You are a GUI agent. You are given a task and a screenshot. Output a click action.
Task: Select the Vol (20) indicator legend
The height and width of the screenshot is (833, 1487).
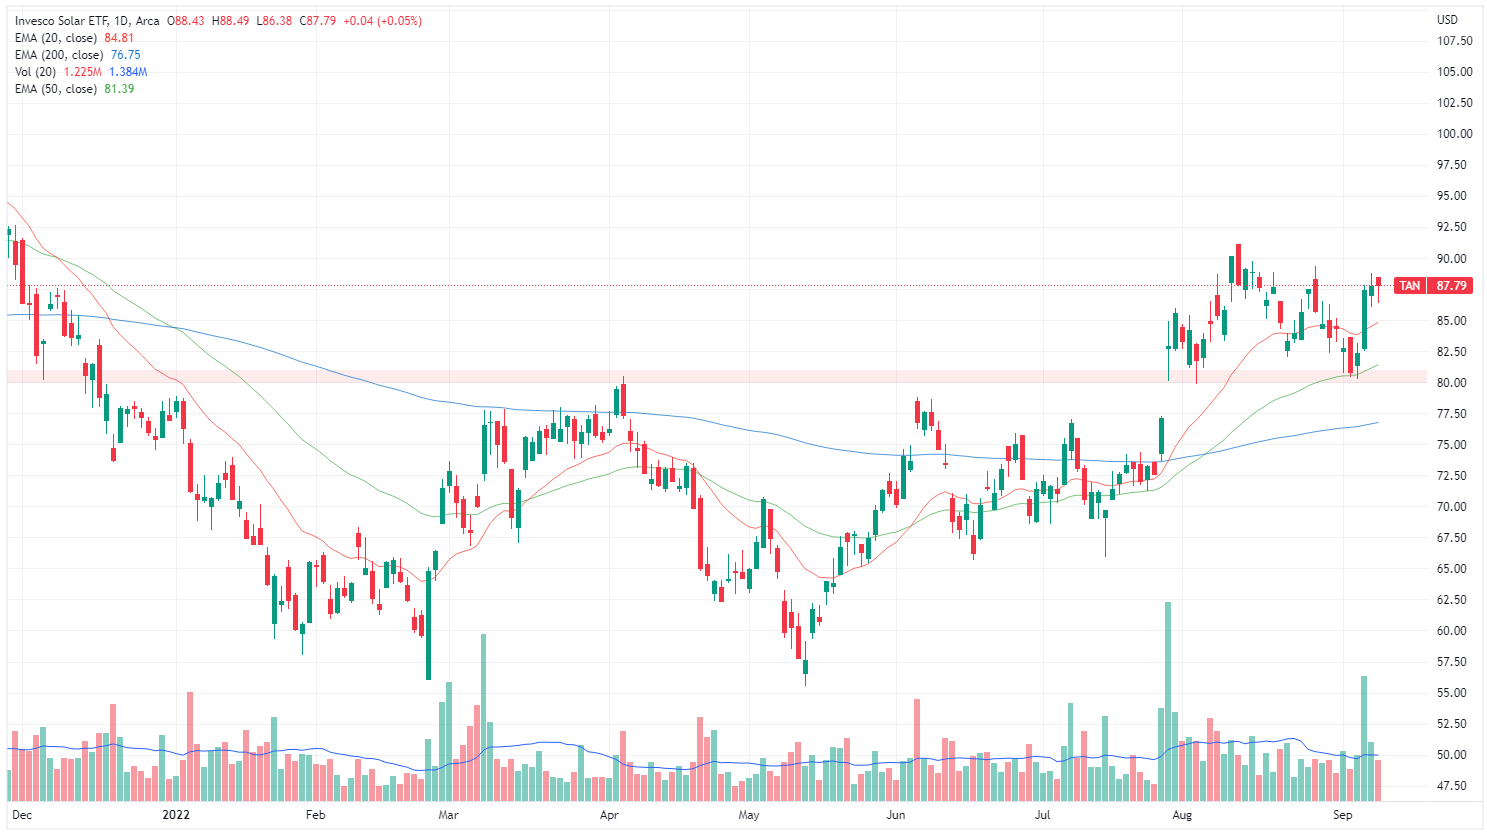[36, 72]
